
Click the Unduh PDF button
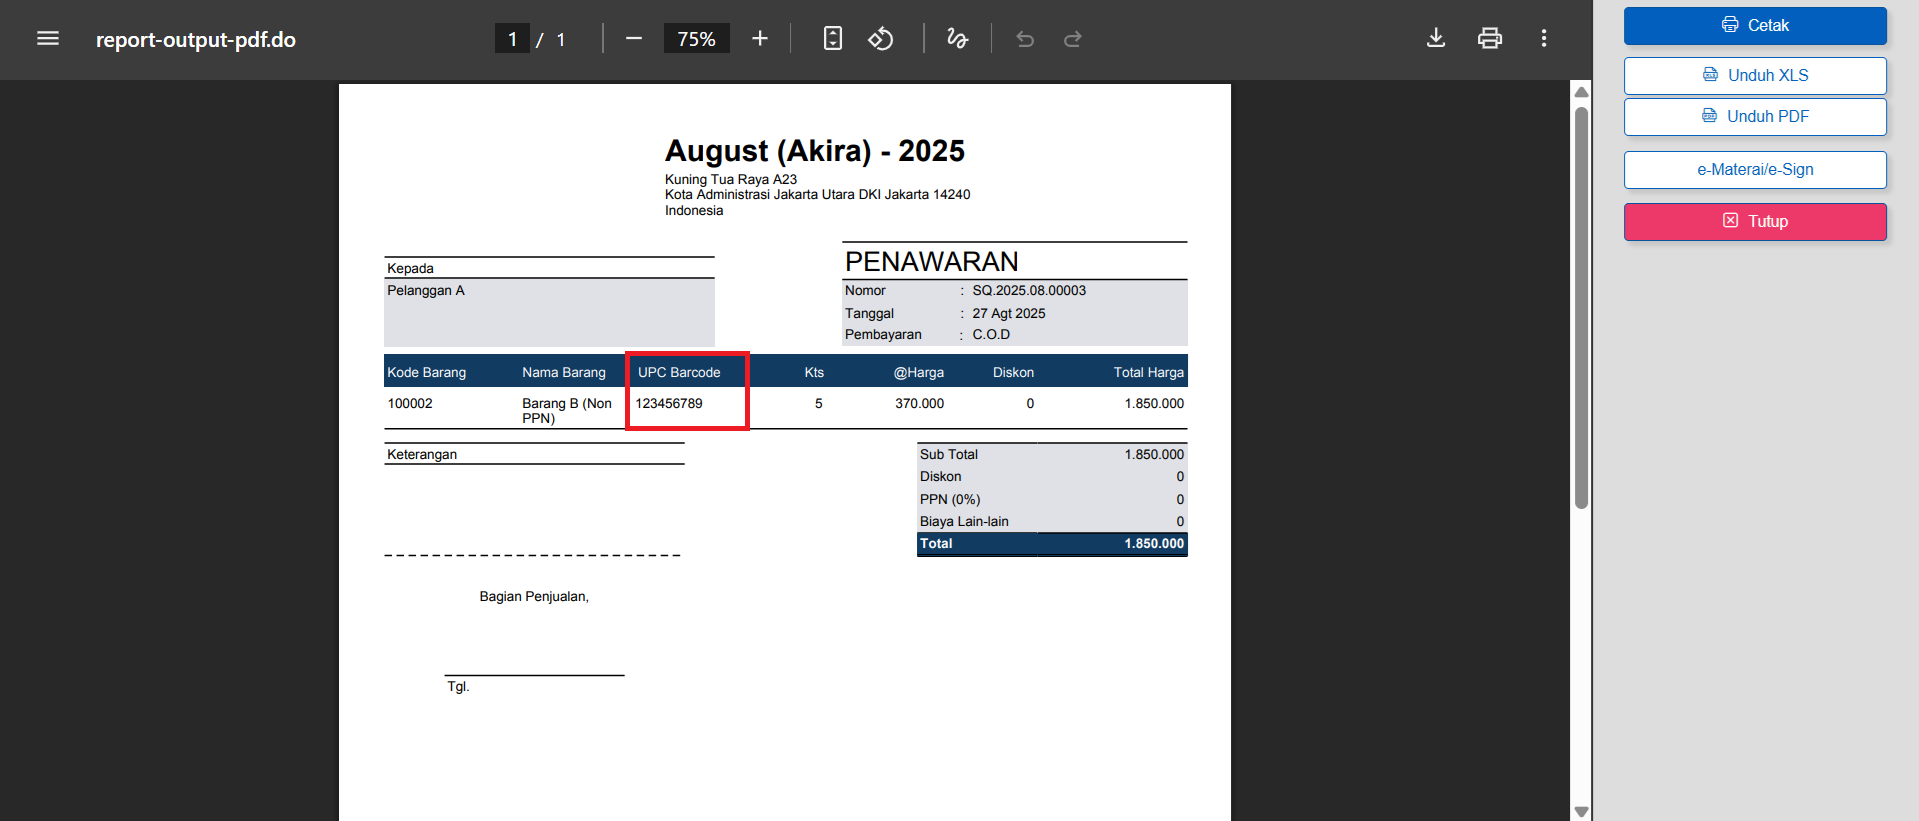click(x=1755, y=117)
